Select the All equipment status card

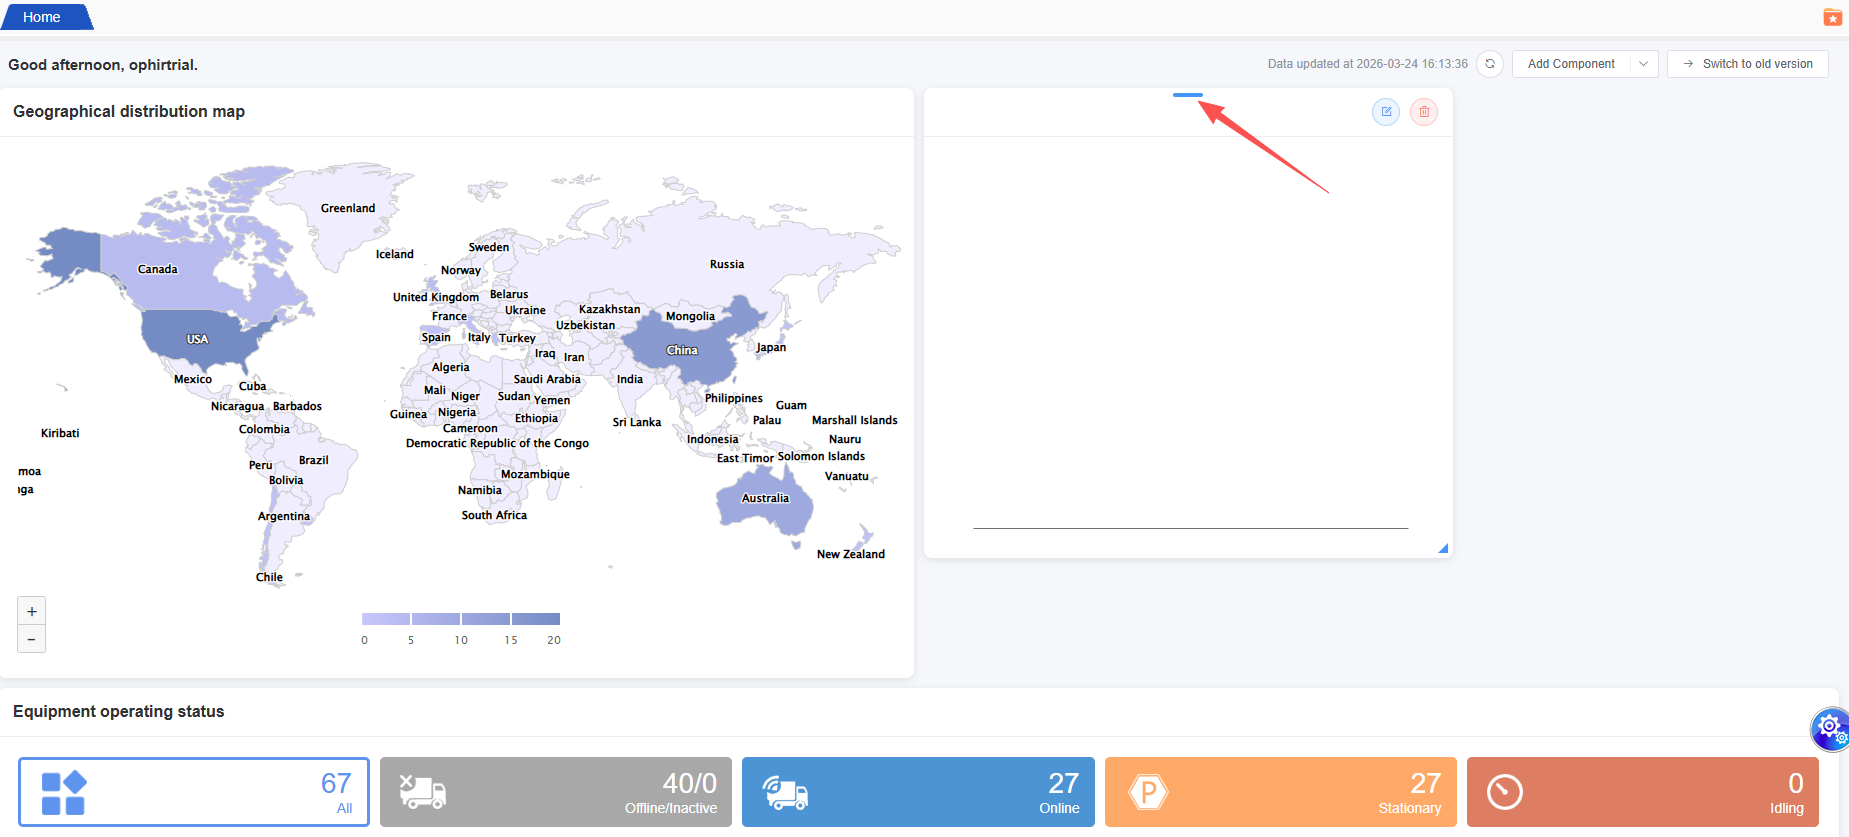tap(194, 792)
